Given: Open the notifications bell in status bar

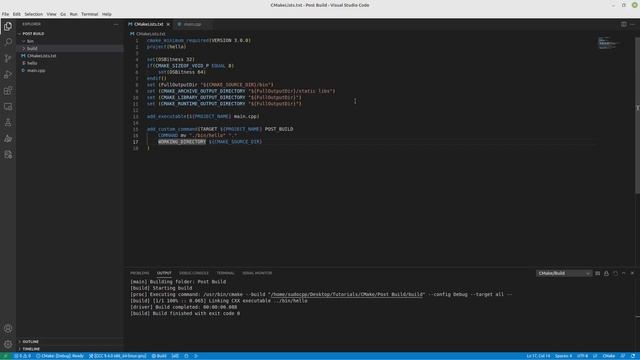Looking at the screenshot, I should click(x=633, y=356).
